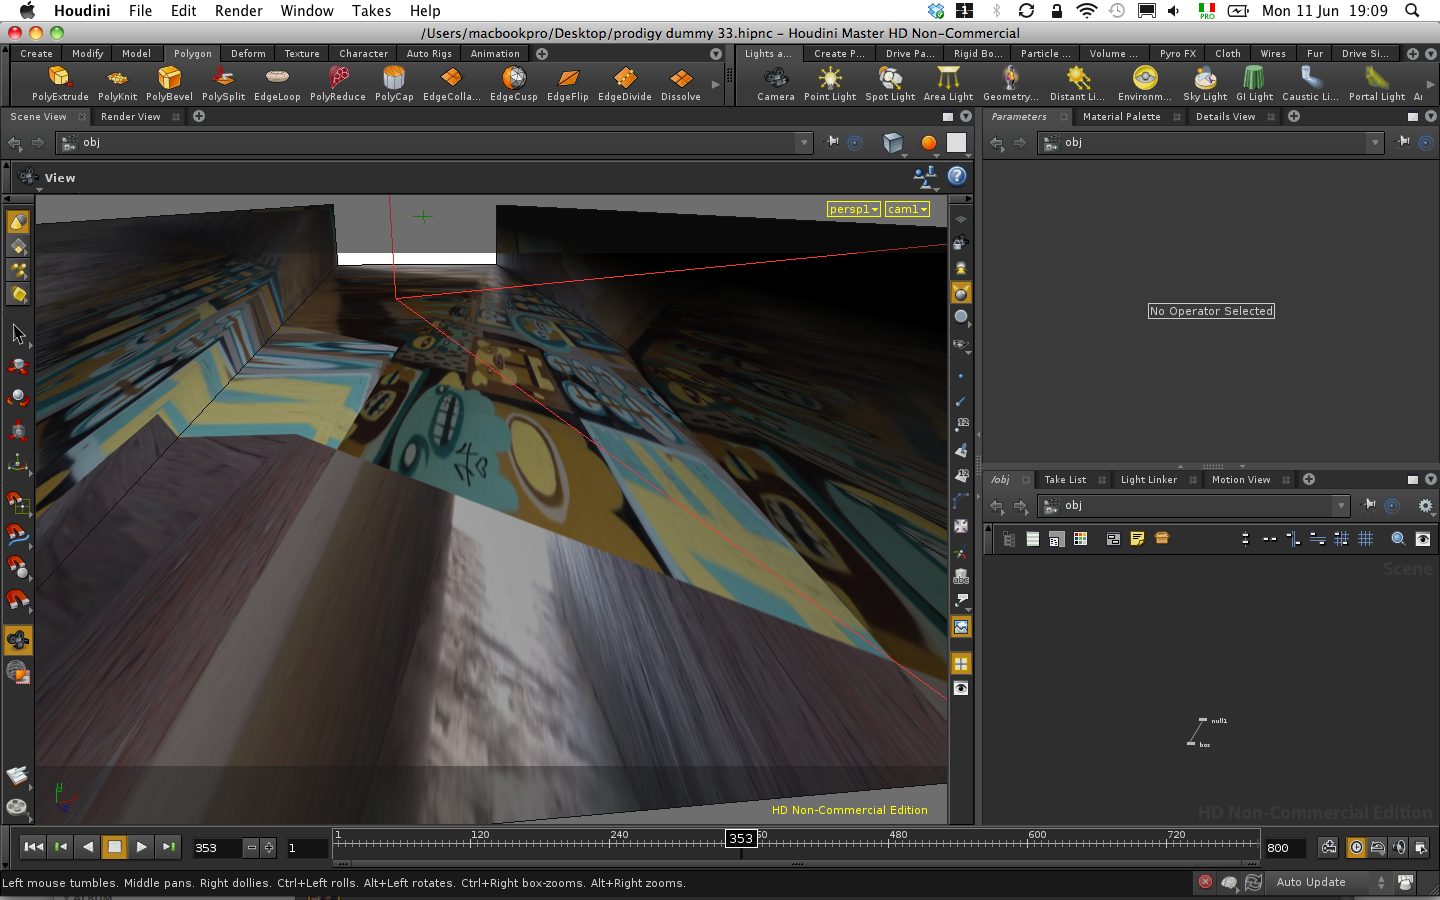The image size is (1440, 900).
Task: Open the persp1 viewport menu
Action: coord(854,209)
